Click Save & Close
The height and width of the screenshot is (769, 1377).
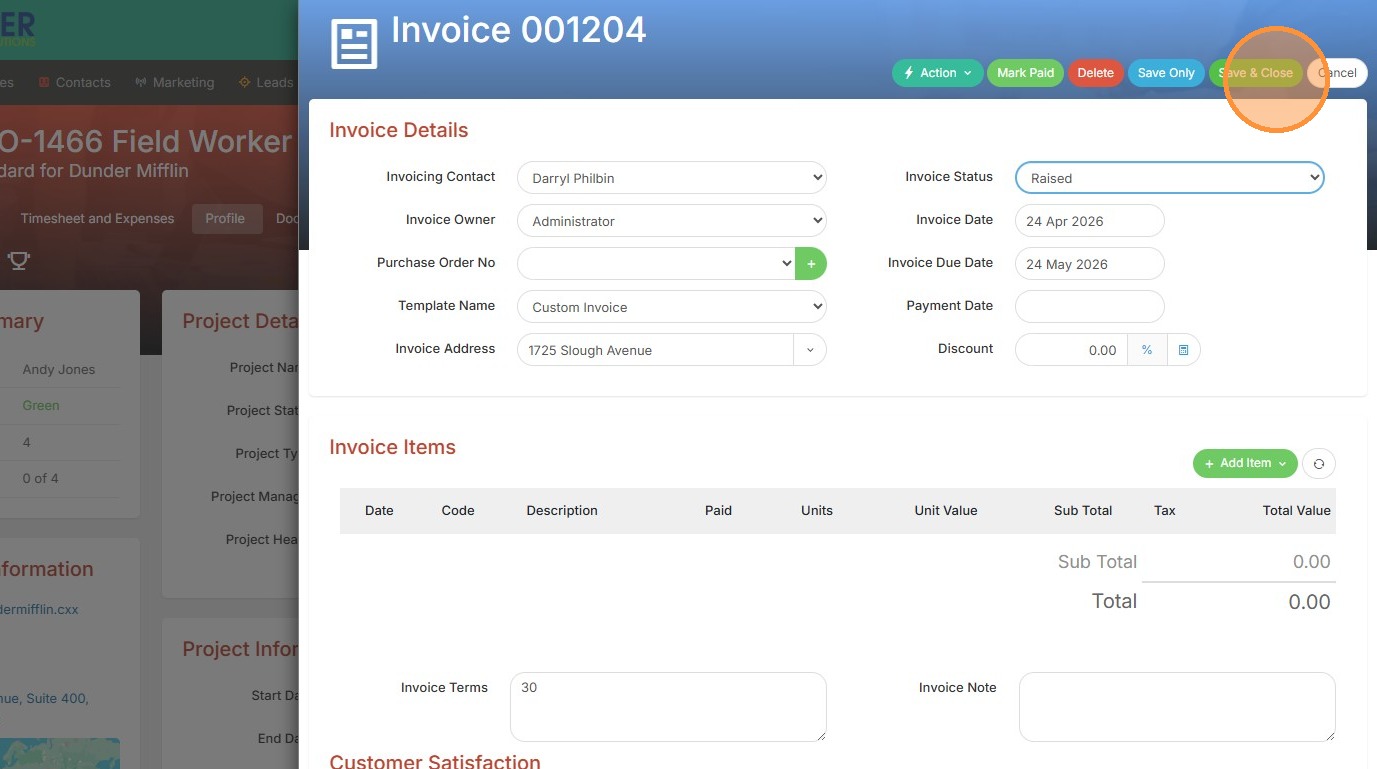point(1255,73)
